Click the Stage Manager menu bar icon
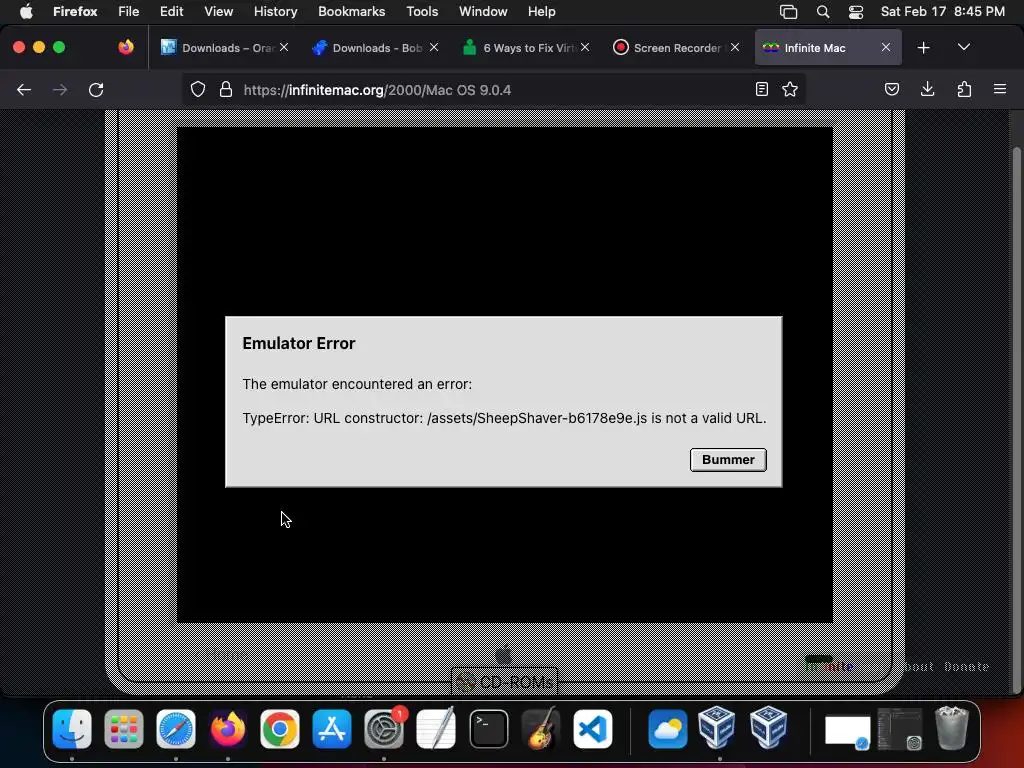 tap(788, 11)
